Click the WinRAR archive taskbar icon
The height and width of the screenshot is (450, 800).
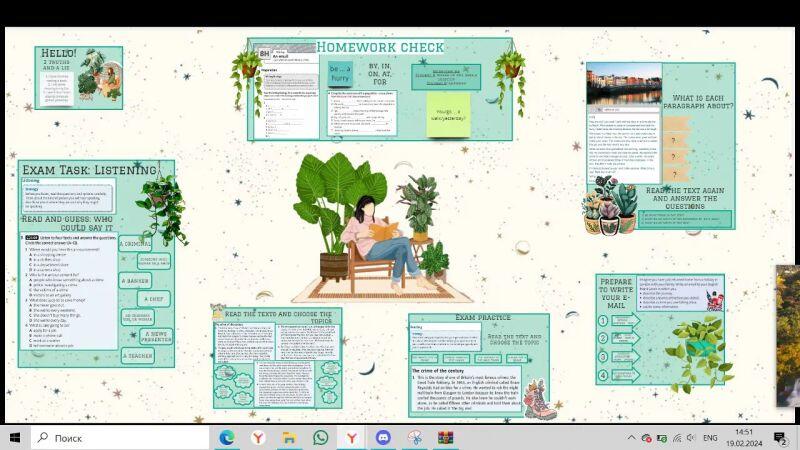(x=445, y=438)
